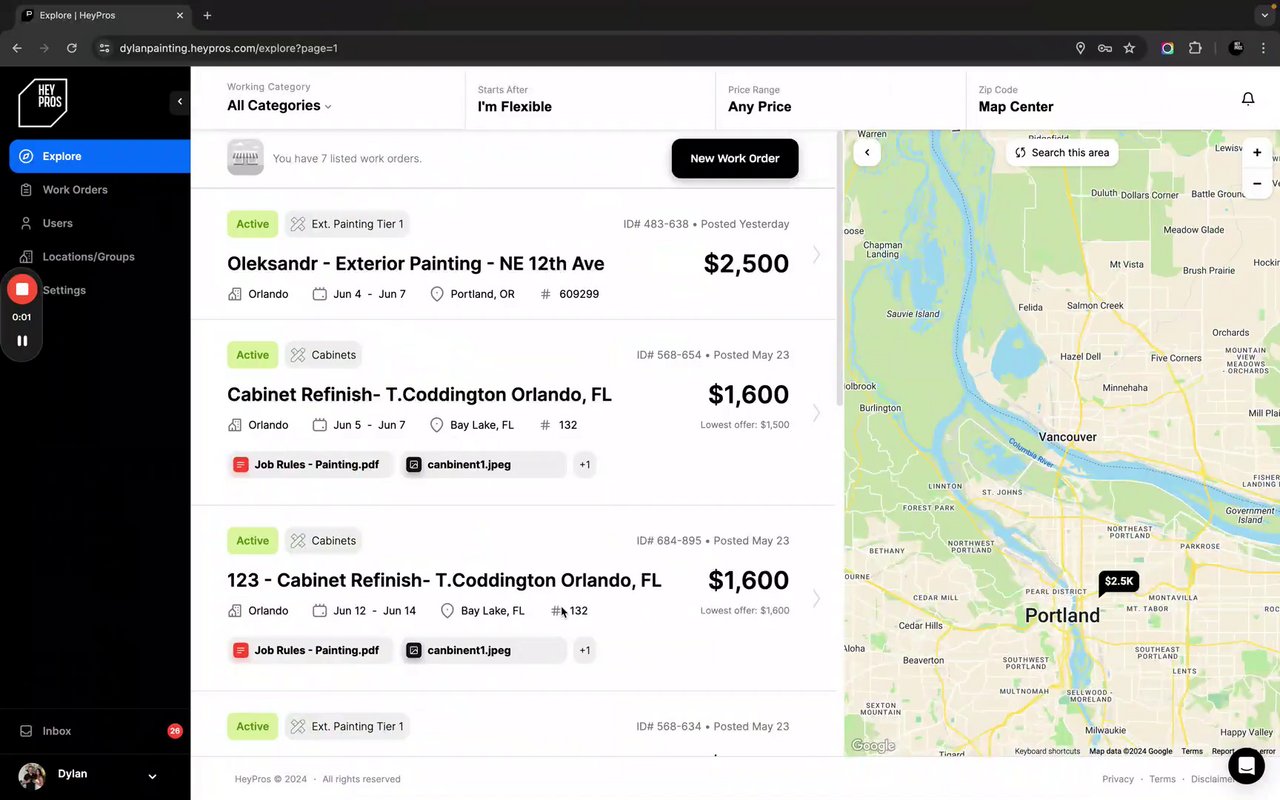Image resolution: width=1280 pixels, height=800 pixels.
Task: Click Ext. Painting Tier 1 tag on Oleksandr order
Action: click(x=347, y=224)
